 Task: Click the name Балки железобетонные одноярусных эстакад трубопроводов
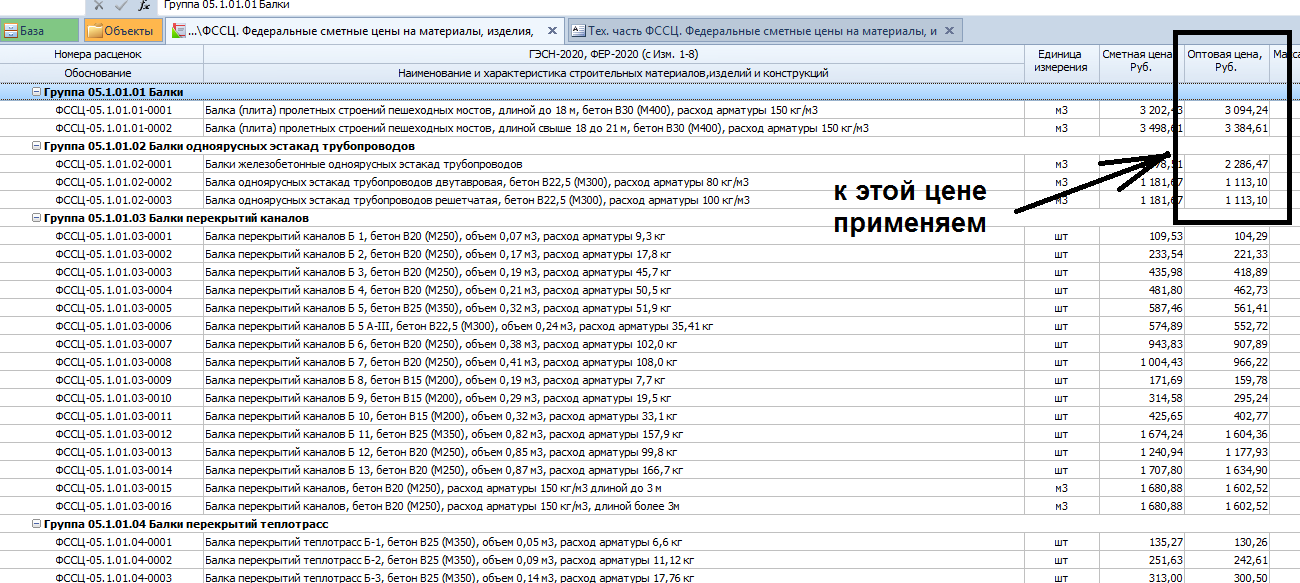364,164
